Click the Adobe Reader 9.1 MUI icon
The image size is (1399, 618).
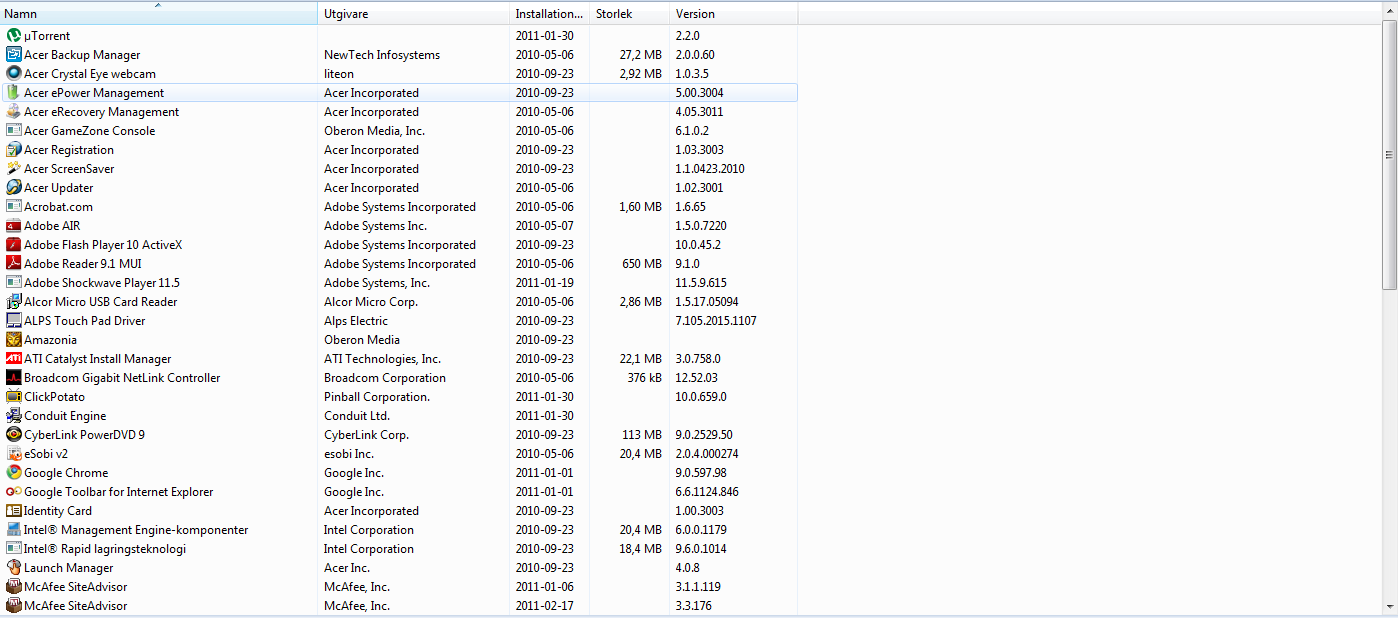(14, 264)
